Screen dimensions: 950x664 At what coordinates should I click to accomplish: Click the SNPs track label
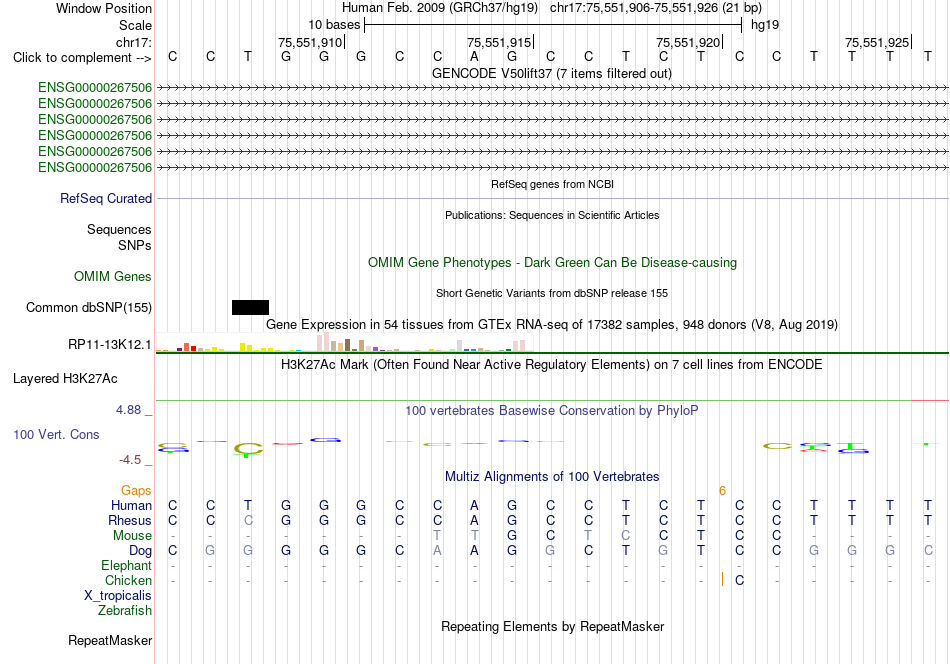(135, 245)
